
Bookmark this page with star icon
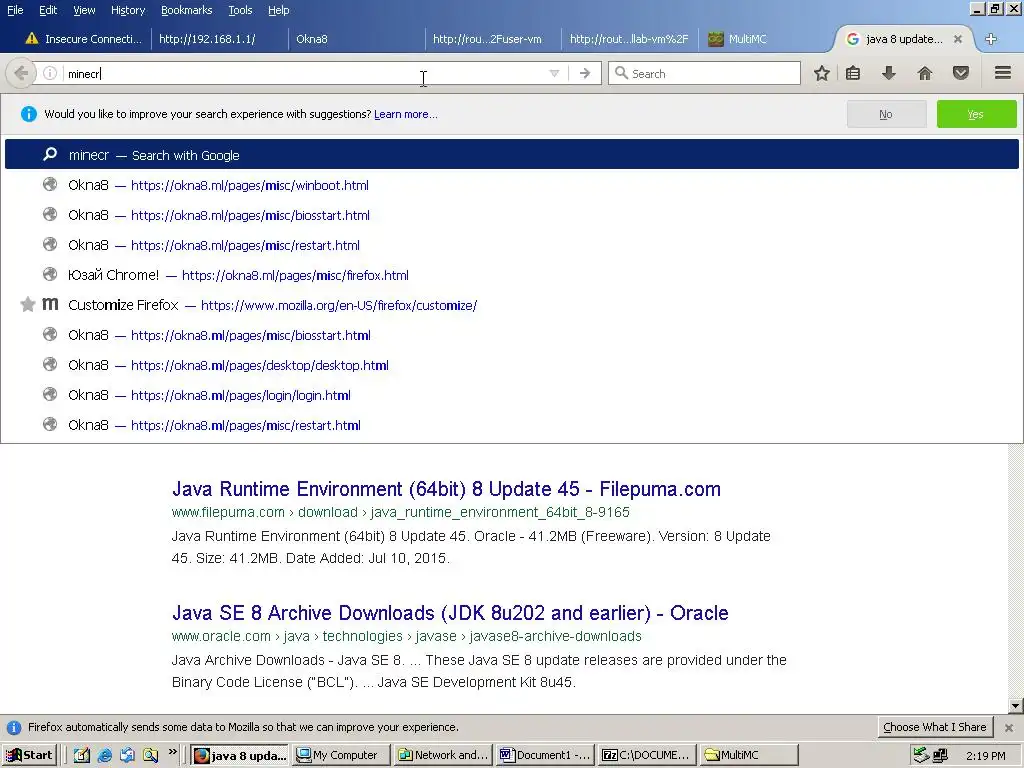(x=822, y=73)
